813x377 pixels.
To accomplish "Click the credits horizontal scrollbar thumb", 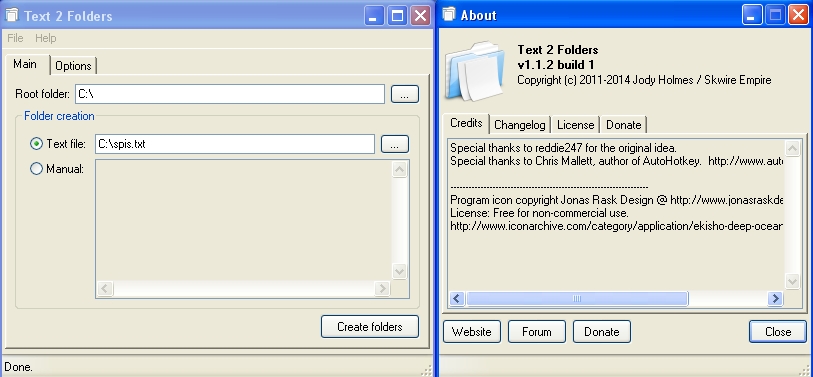I will click(x=577, y=299).
